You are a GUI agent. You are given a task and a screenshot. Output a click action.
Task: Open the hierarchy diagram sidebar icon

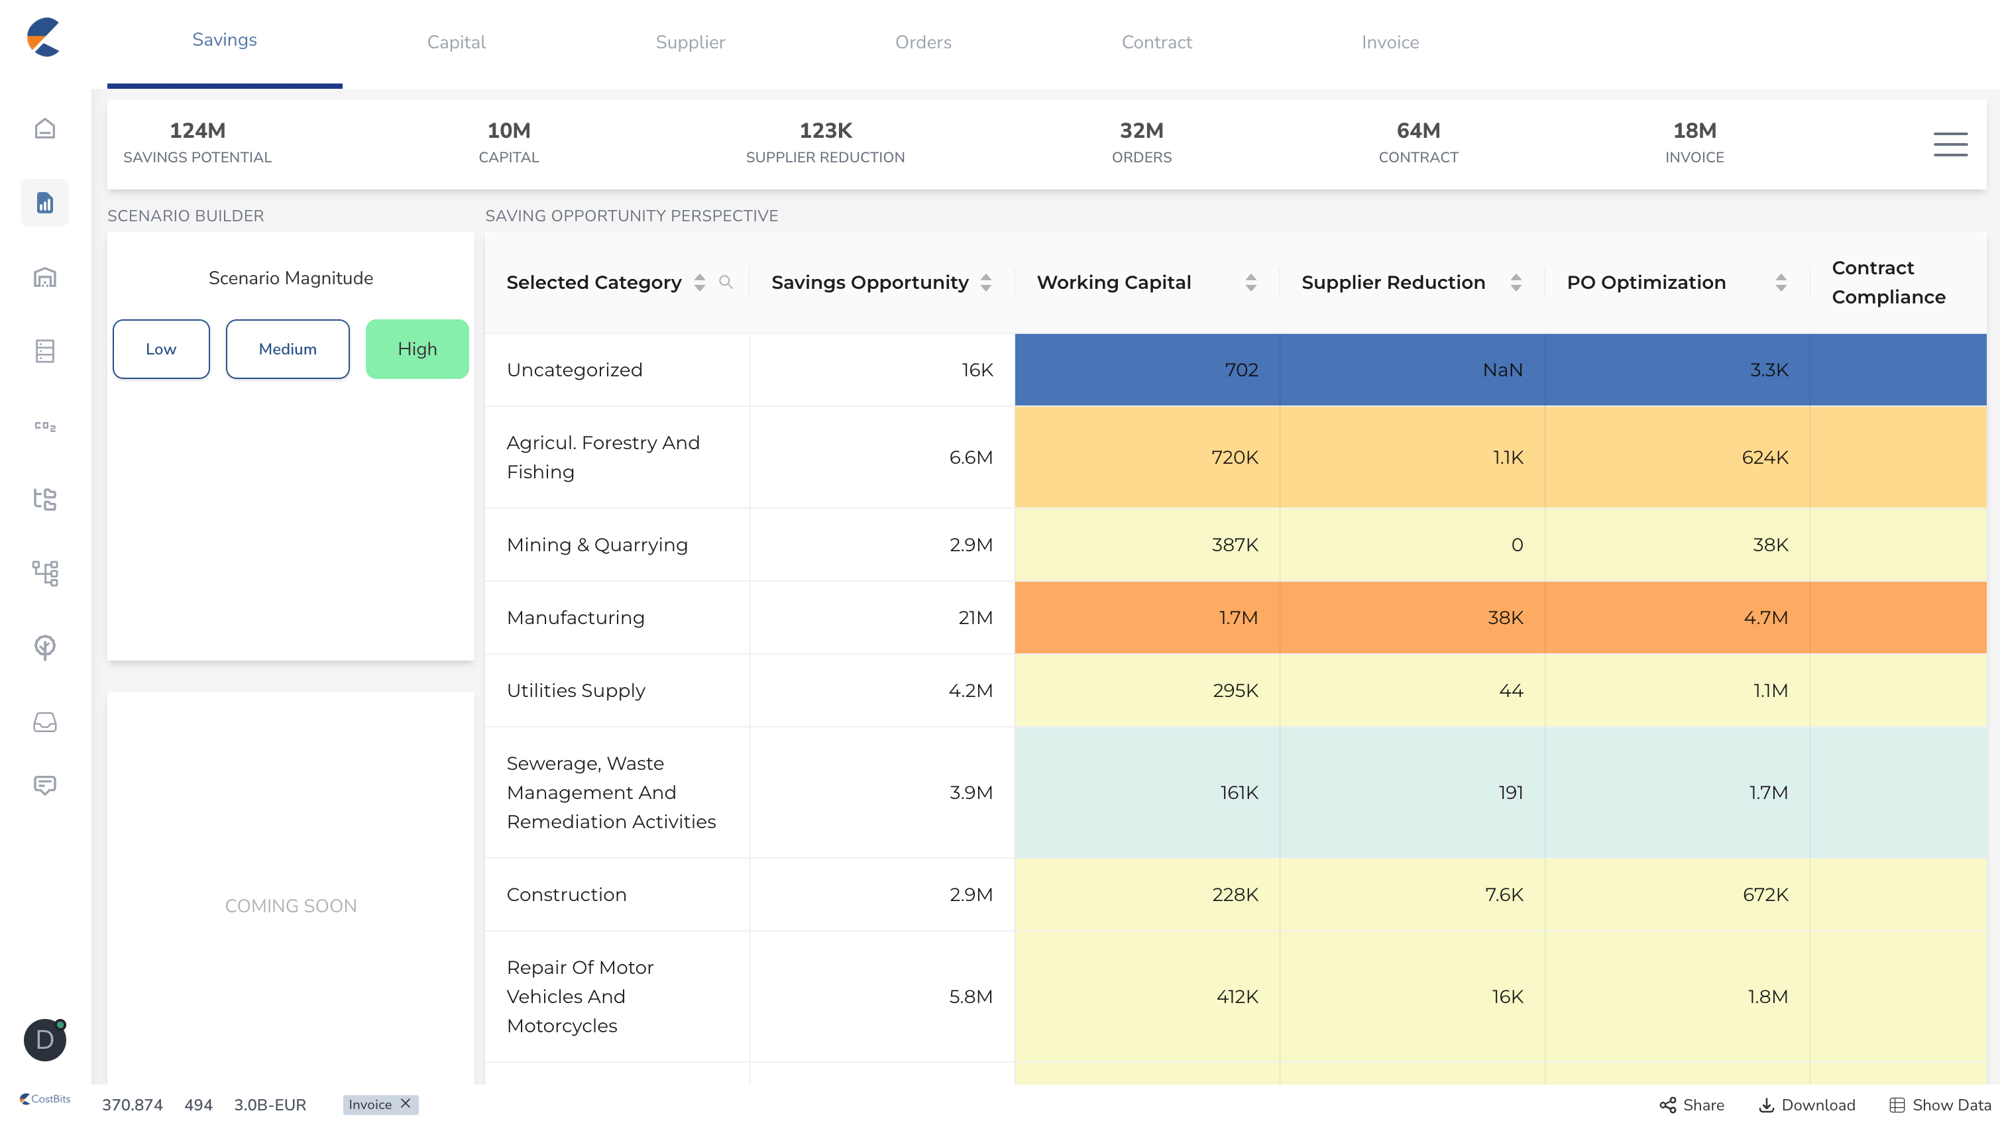click(45, 573)
